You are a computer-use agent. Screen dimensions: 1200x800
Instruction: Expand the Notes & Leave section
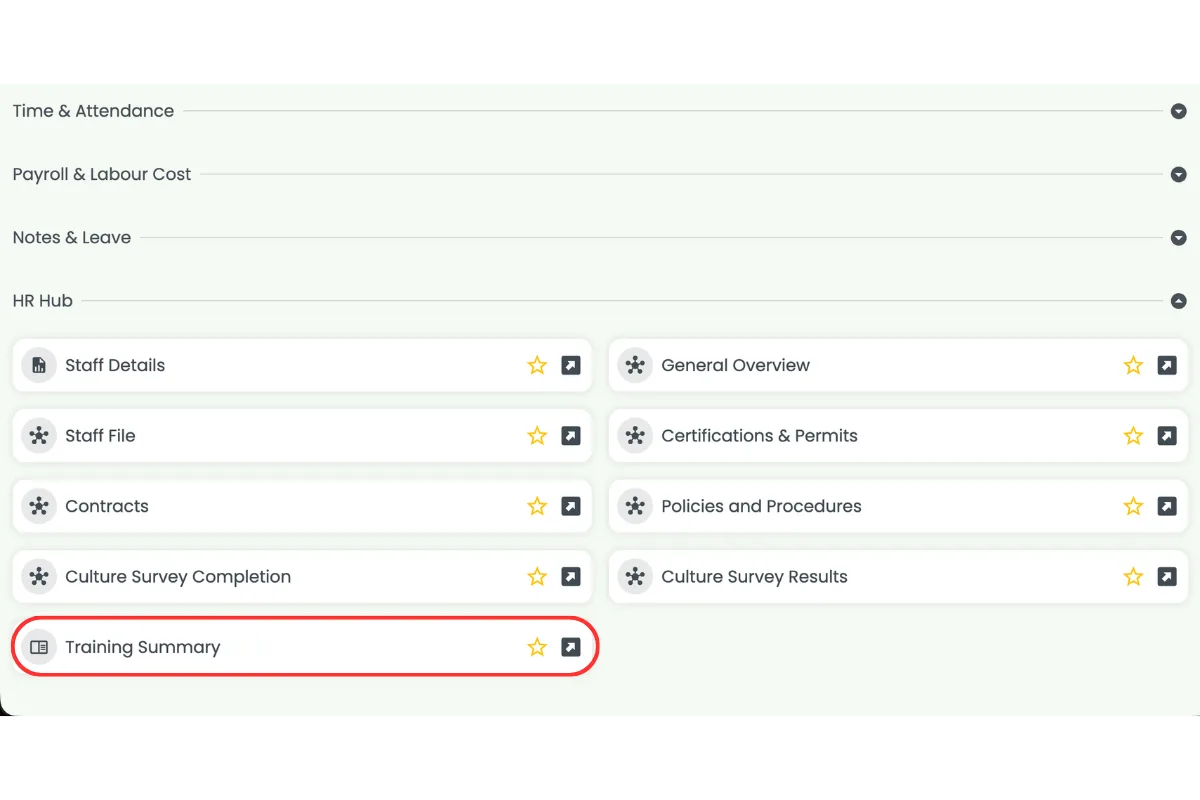(1178, 238)
